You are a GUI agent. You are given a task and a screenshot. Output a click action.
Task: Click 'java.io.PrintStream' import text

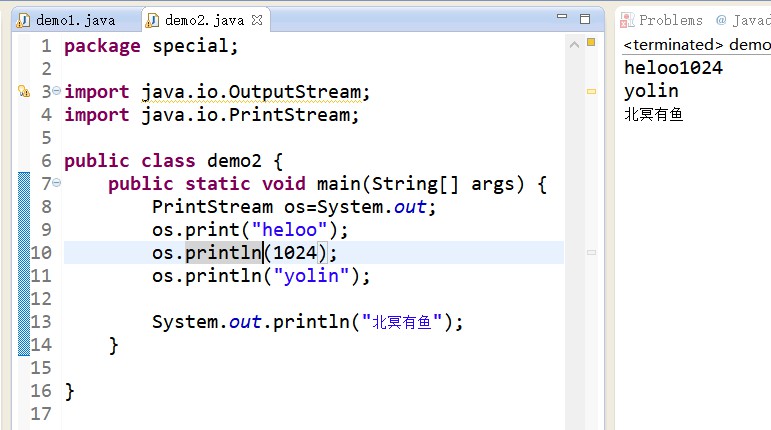[x=245, y=115]
